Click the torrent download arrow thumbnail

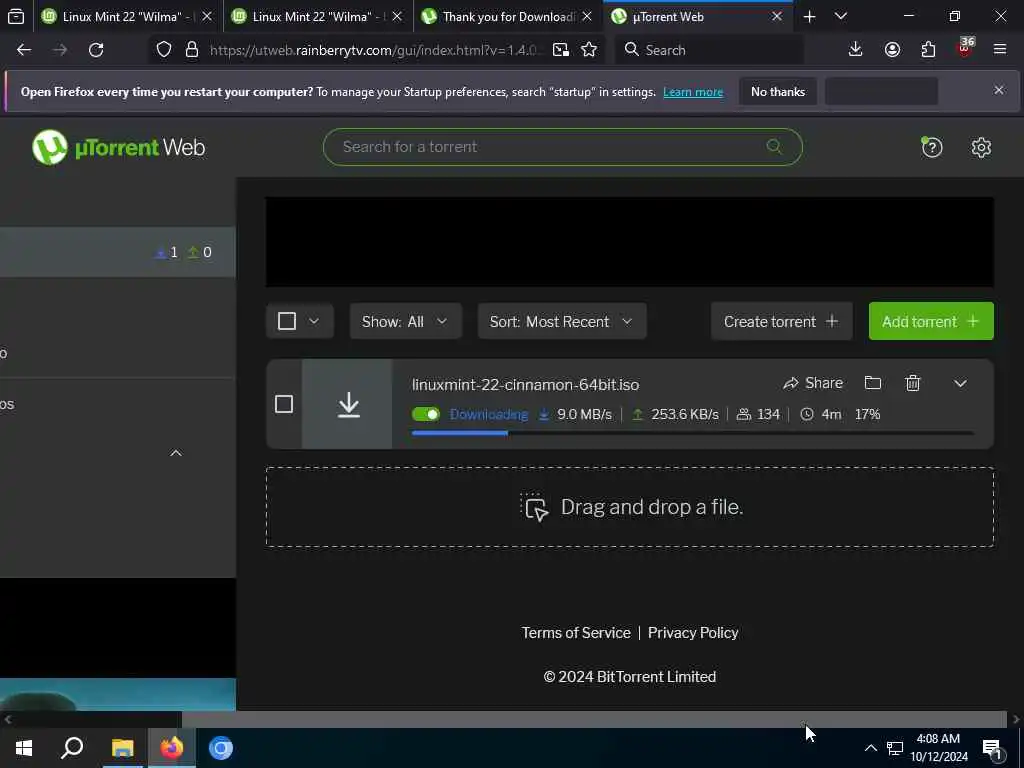click(347, 404)
